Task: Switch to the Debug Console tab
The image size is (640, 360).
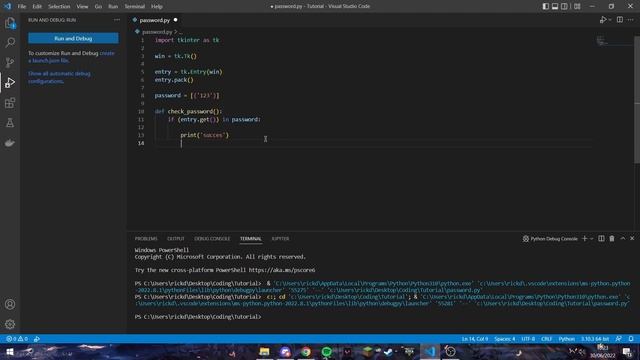Action: point(212,238)
